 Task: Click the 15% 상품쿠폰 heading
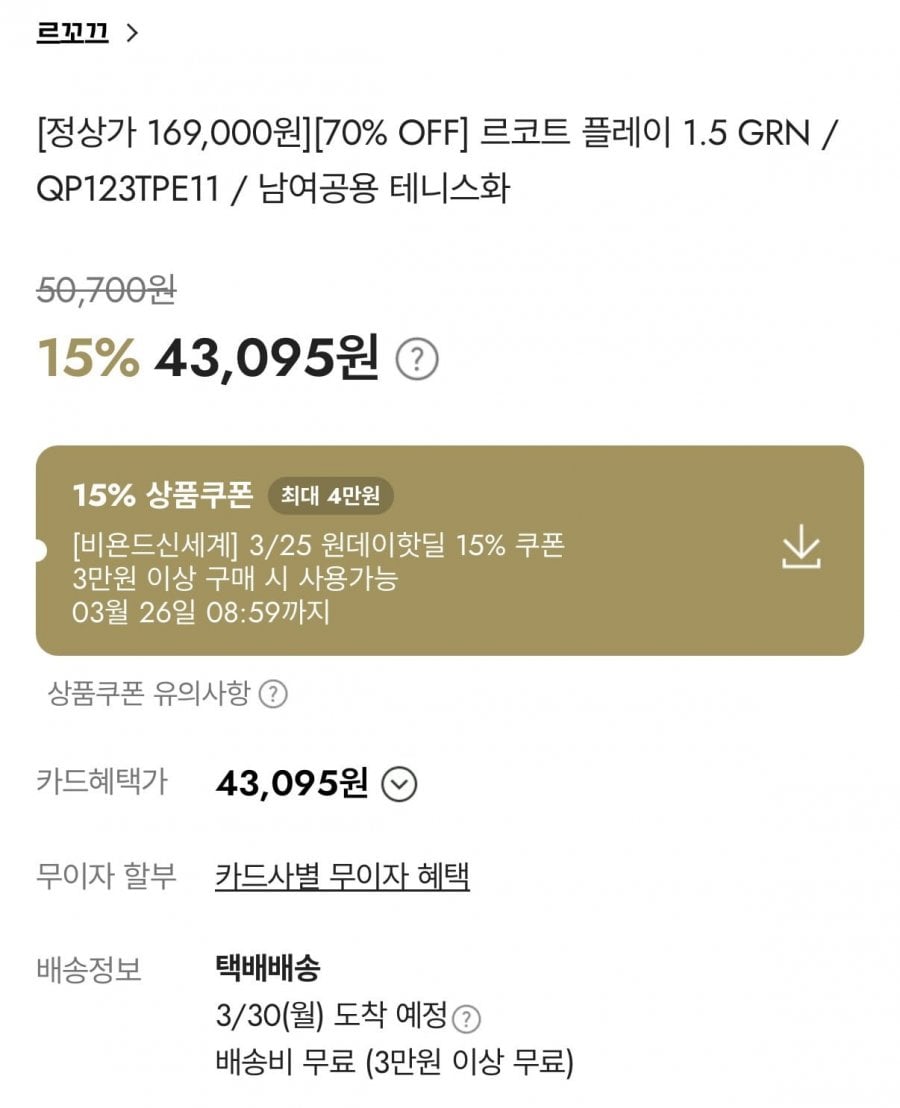coord(163,494)
